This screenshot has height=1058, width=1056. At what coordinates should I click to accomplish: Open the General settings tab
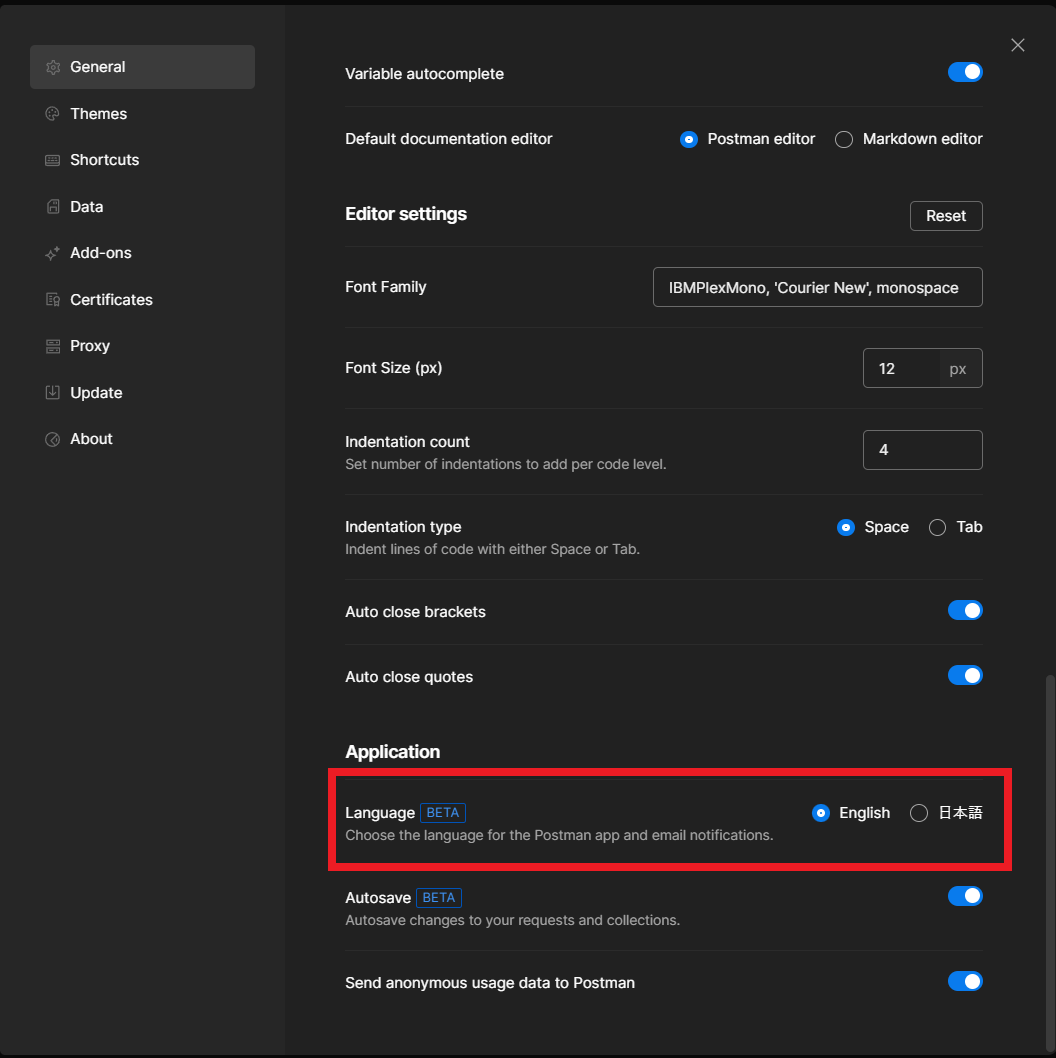point(142,67)
